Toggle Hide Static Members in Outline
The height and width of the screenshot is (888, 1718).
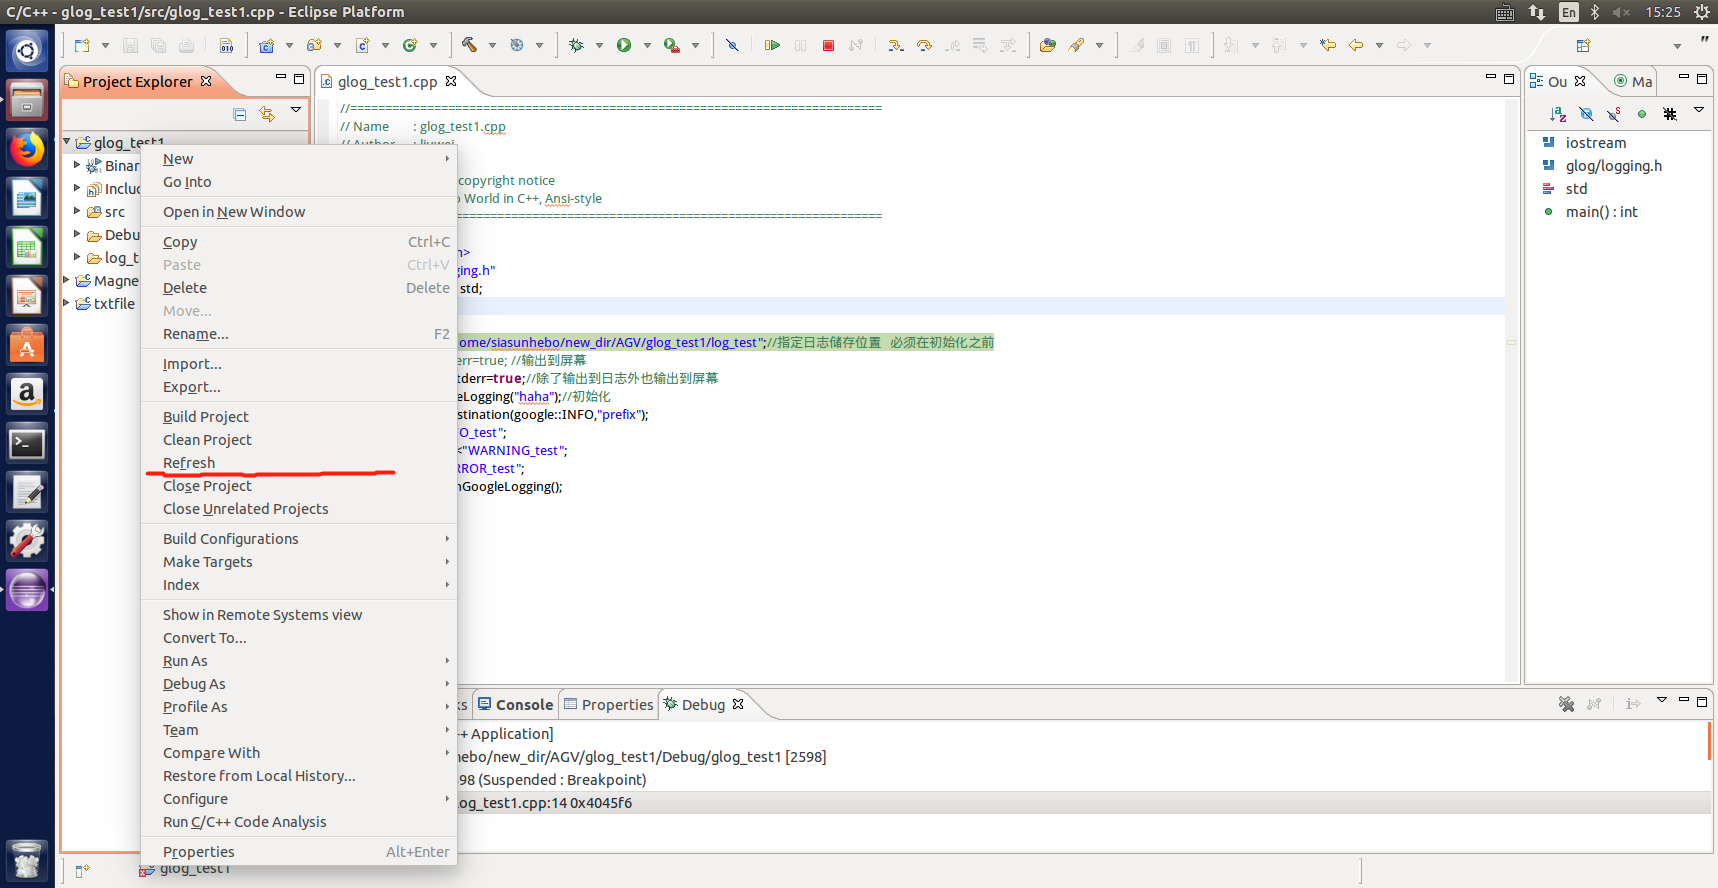click(x=1614, y=114)
